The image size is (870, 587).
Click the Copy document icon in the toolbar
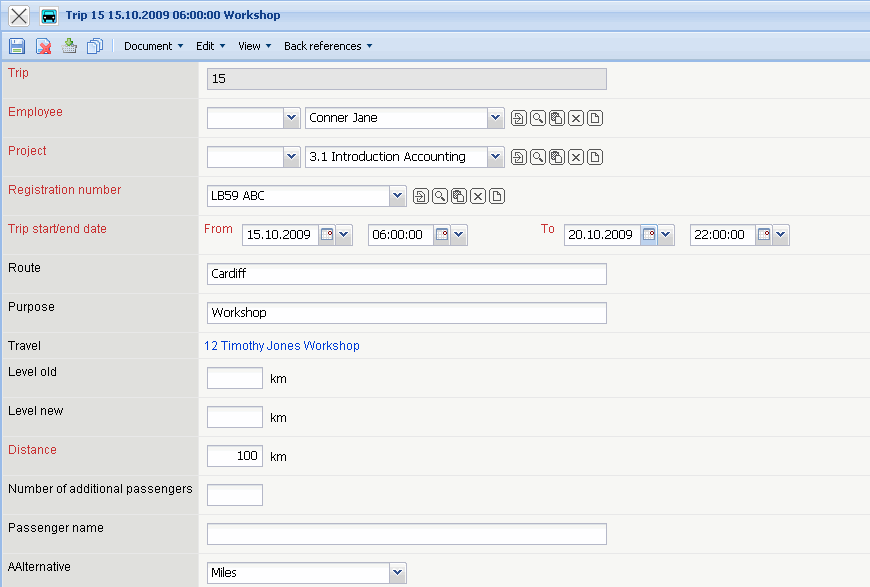pos(95,46)
